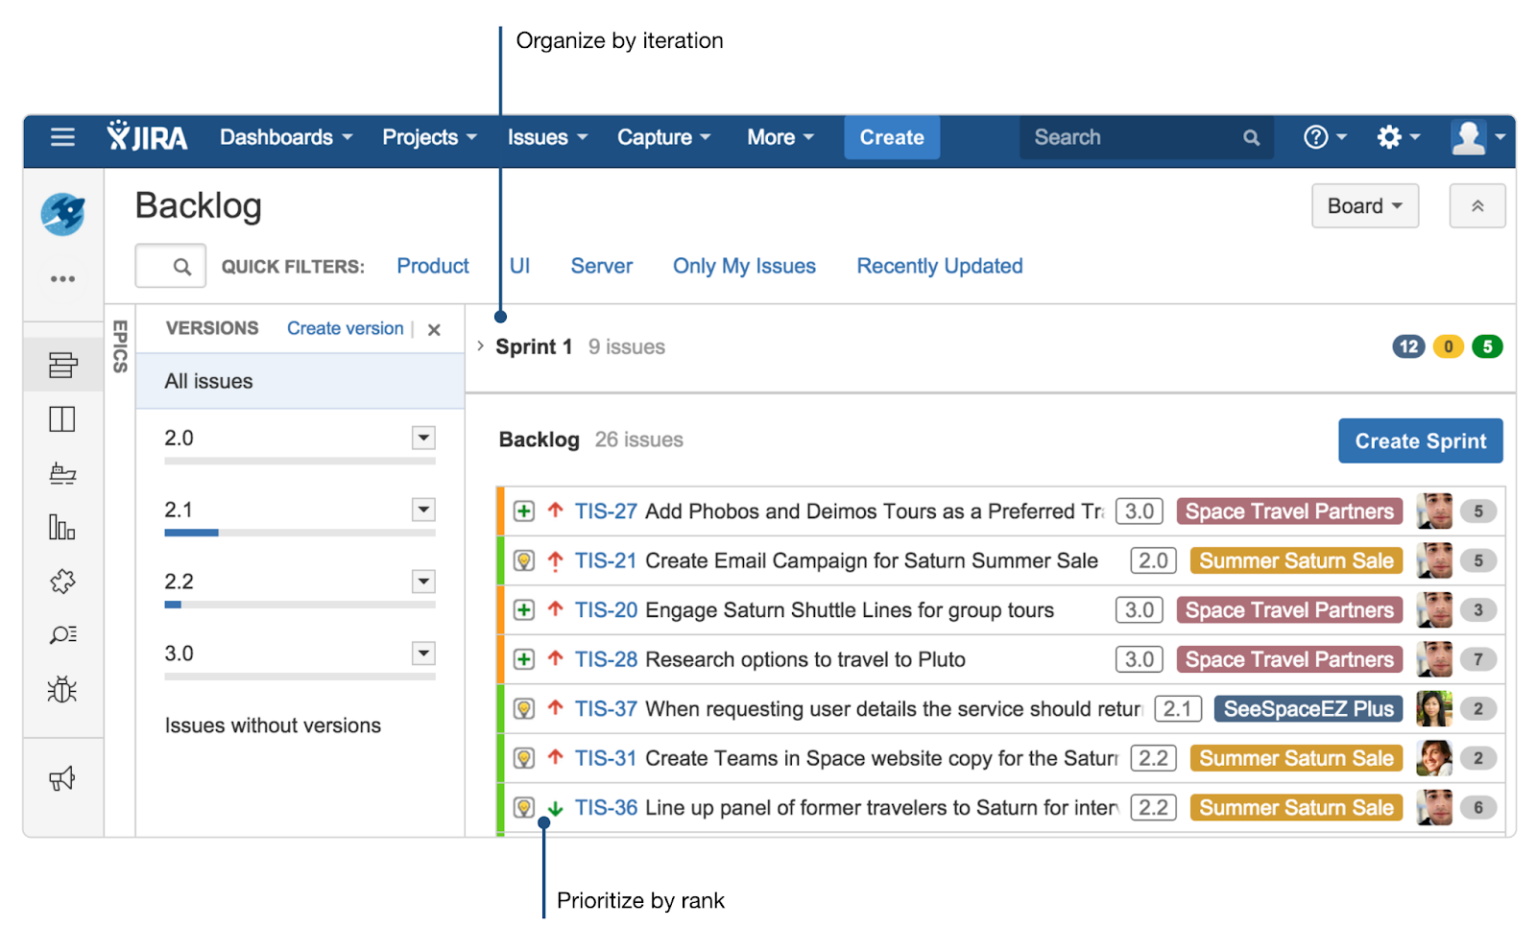Click the Create version link
Viewport: 1536px width, 927px height.
345,328
